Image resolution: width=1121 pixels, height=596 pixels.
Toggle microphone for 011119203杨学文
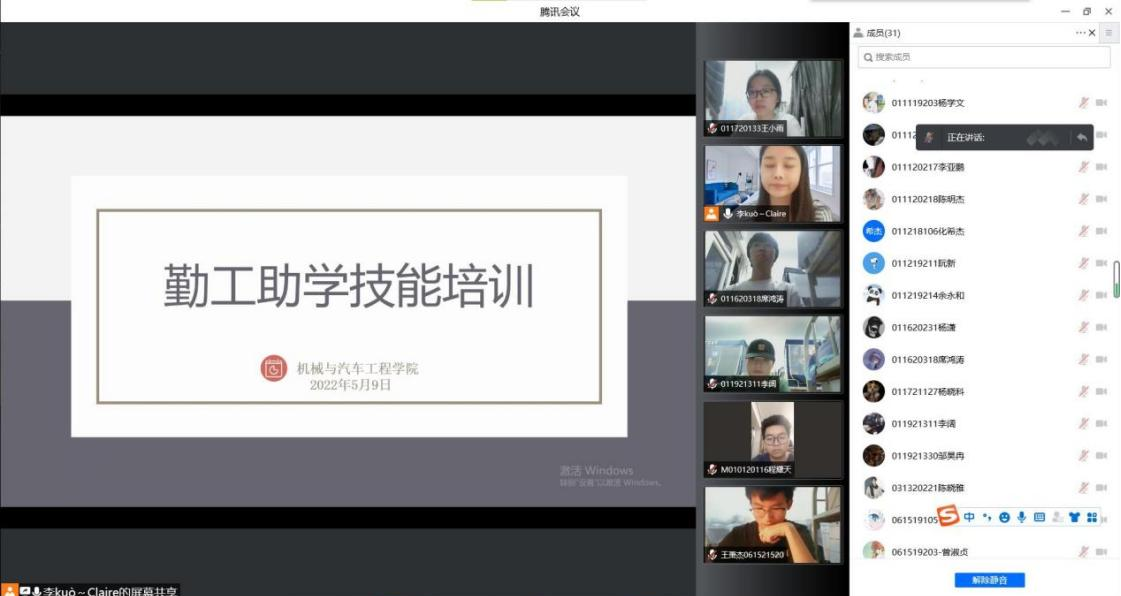pyautogui.click(x=1083, y=103)
